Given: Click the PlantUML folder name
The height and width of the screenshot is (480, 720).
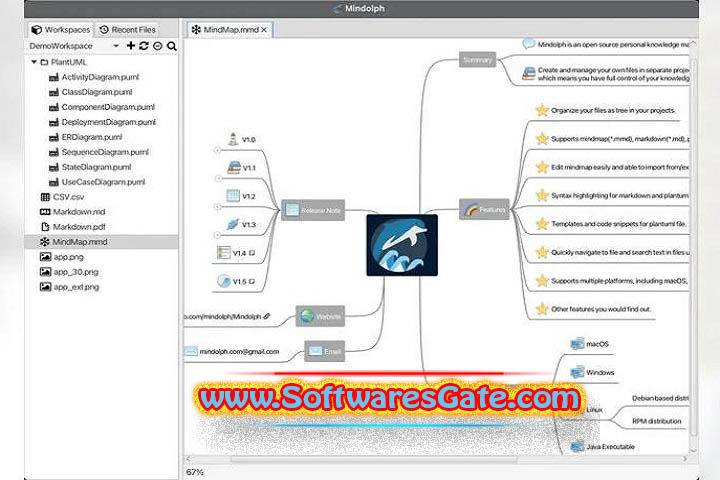Looking at the screenshot, I should click(68, 62).
